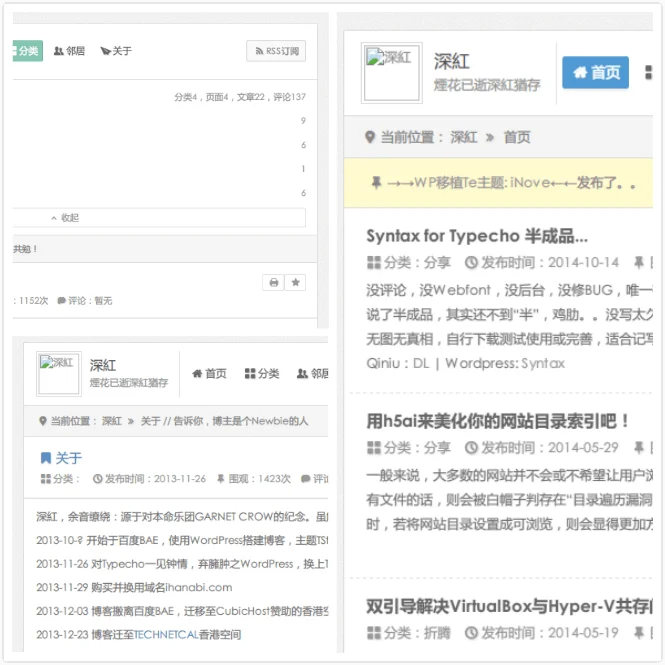Click the grid icon beside 分类：分享 of Syntax post

click(374, 263)
